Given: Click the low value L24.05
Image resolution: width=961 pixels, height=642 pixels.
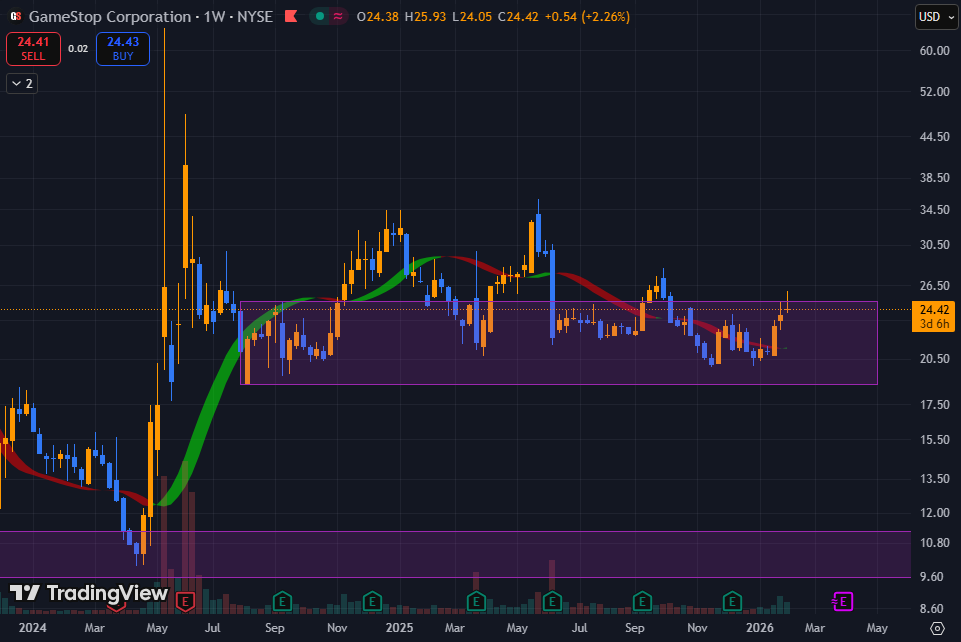Looking at the screenshot, I should [x=472, y=17].
